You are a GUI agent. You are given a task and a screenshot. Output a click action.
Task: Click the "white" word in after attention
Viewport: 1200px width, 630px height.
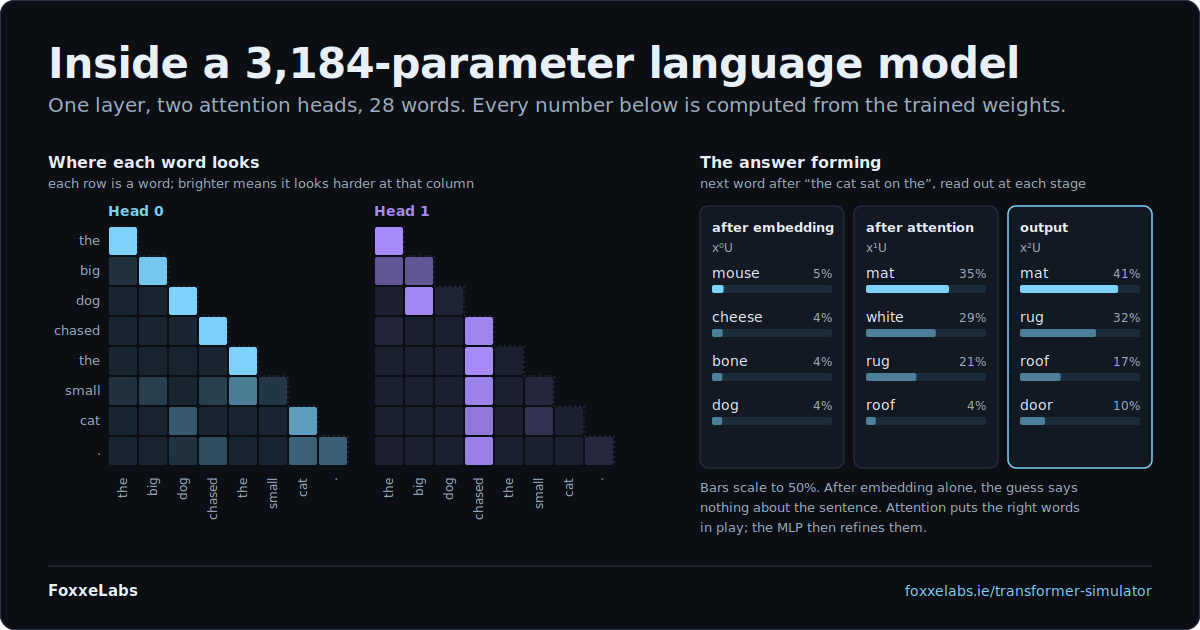pyautogui.click(x=885, y=317)
